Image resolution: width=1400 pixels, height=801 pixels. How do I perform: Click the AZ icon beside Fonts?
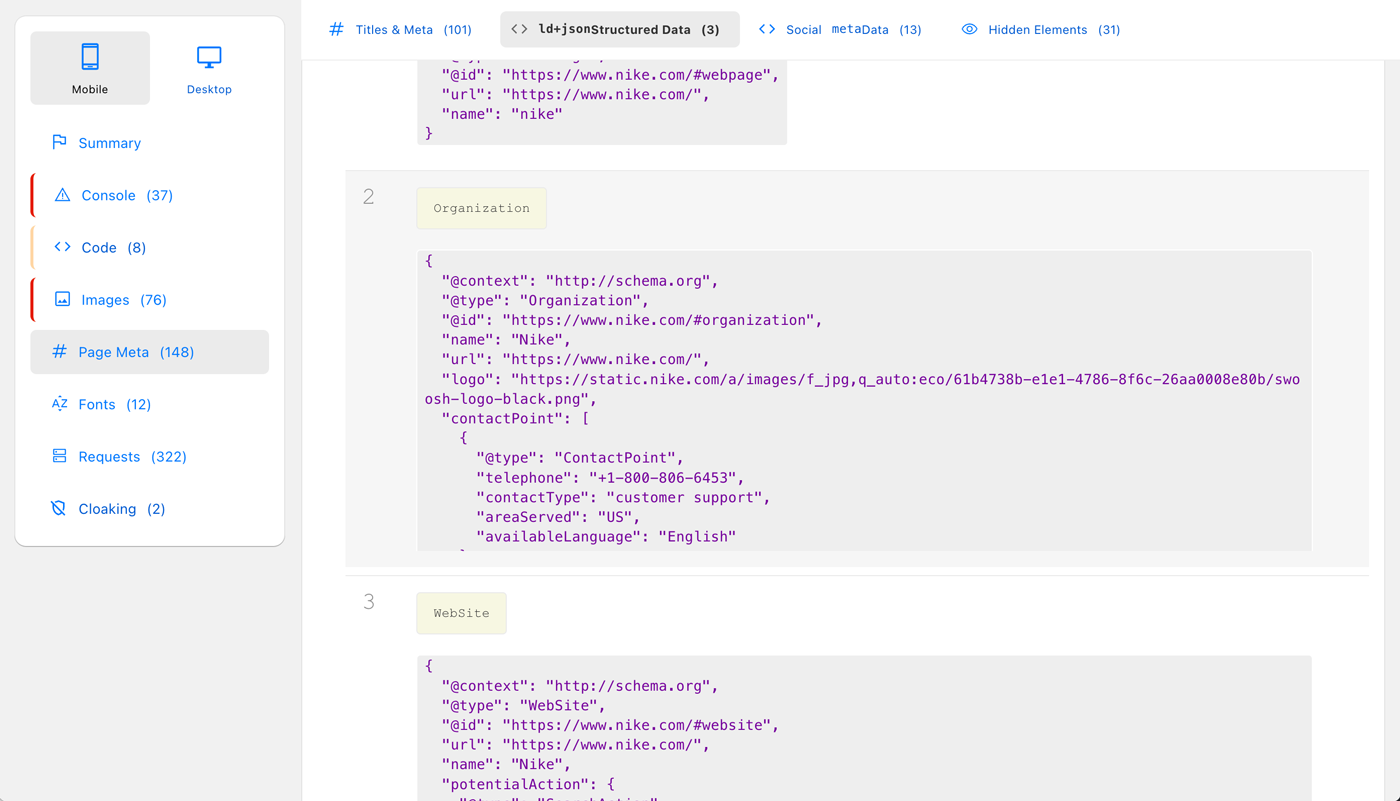click(59, 404)
